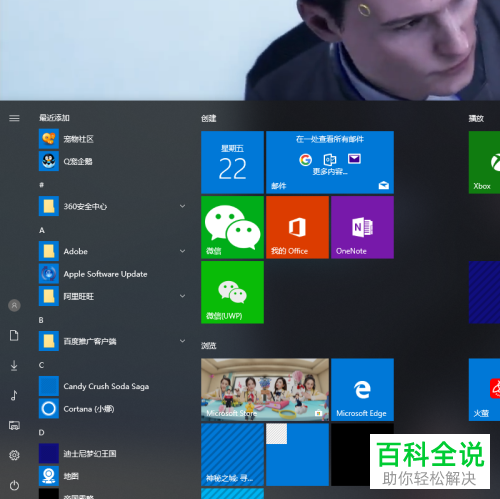This screenshot has height=499, width=500.
Task: Click the Google account icon in mail tile
Action: 305,160
